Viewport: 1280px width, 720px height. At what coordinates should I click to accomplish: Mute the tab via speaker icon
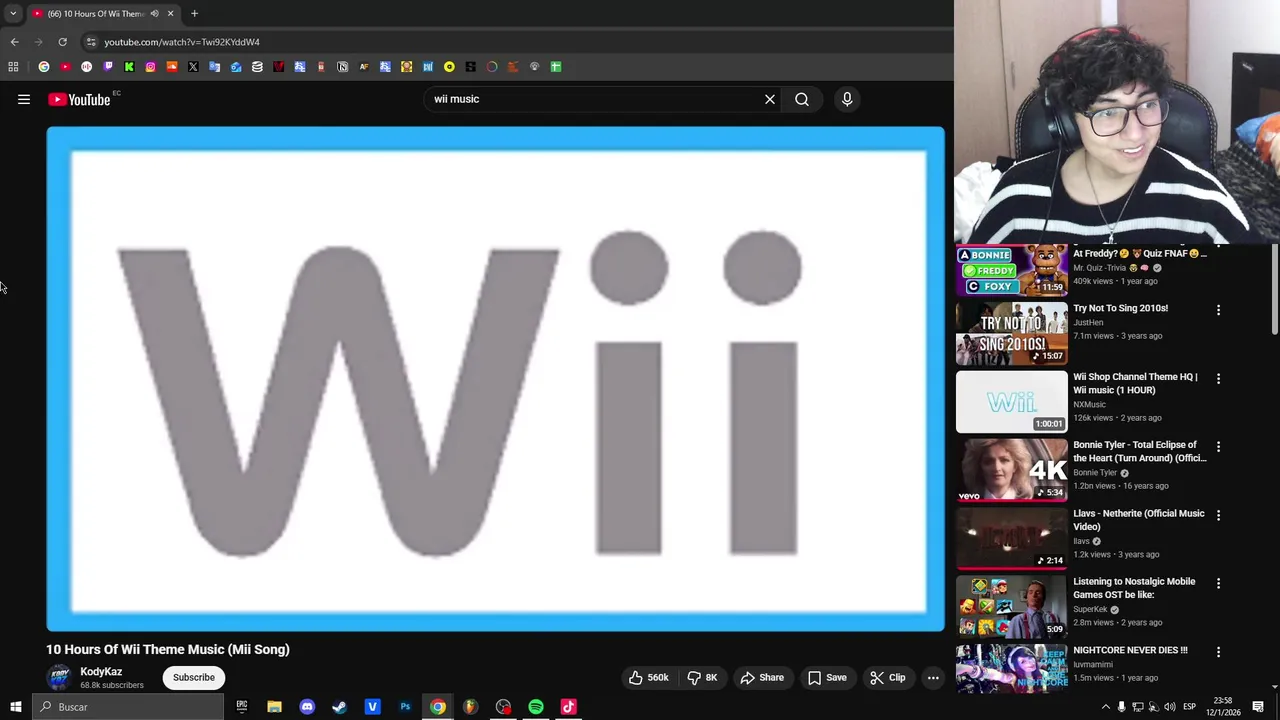(x=154, y=13)
